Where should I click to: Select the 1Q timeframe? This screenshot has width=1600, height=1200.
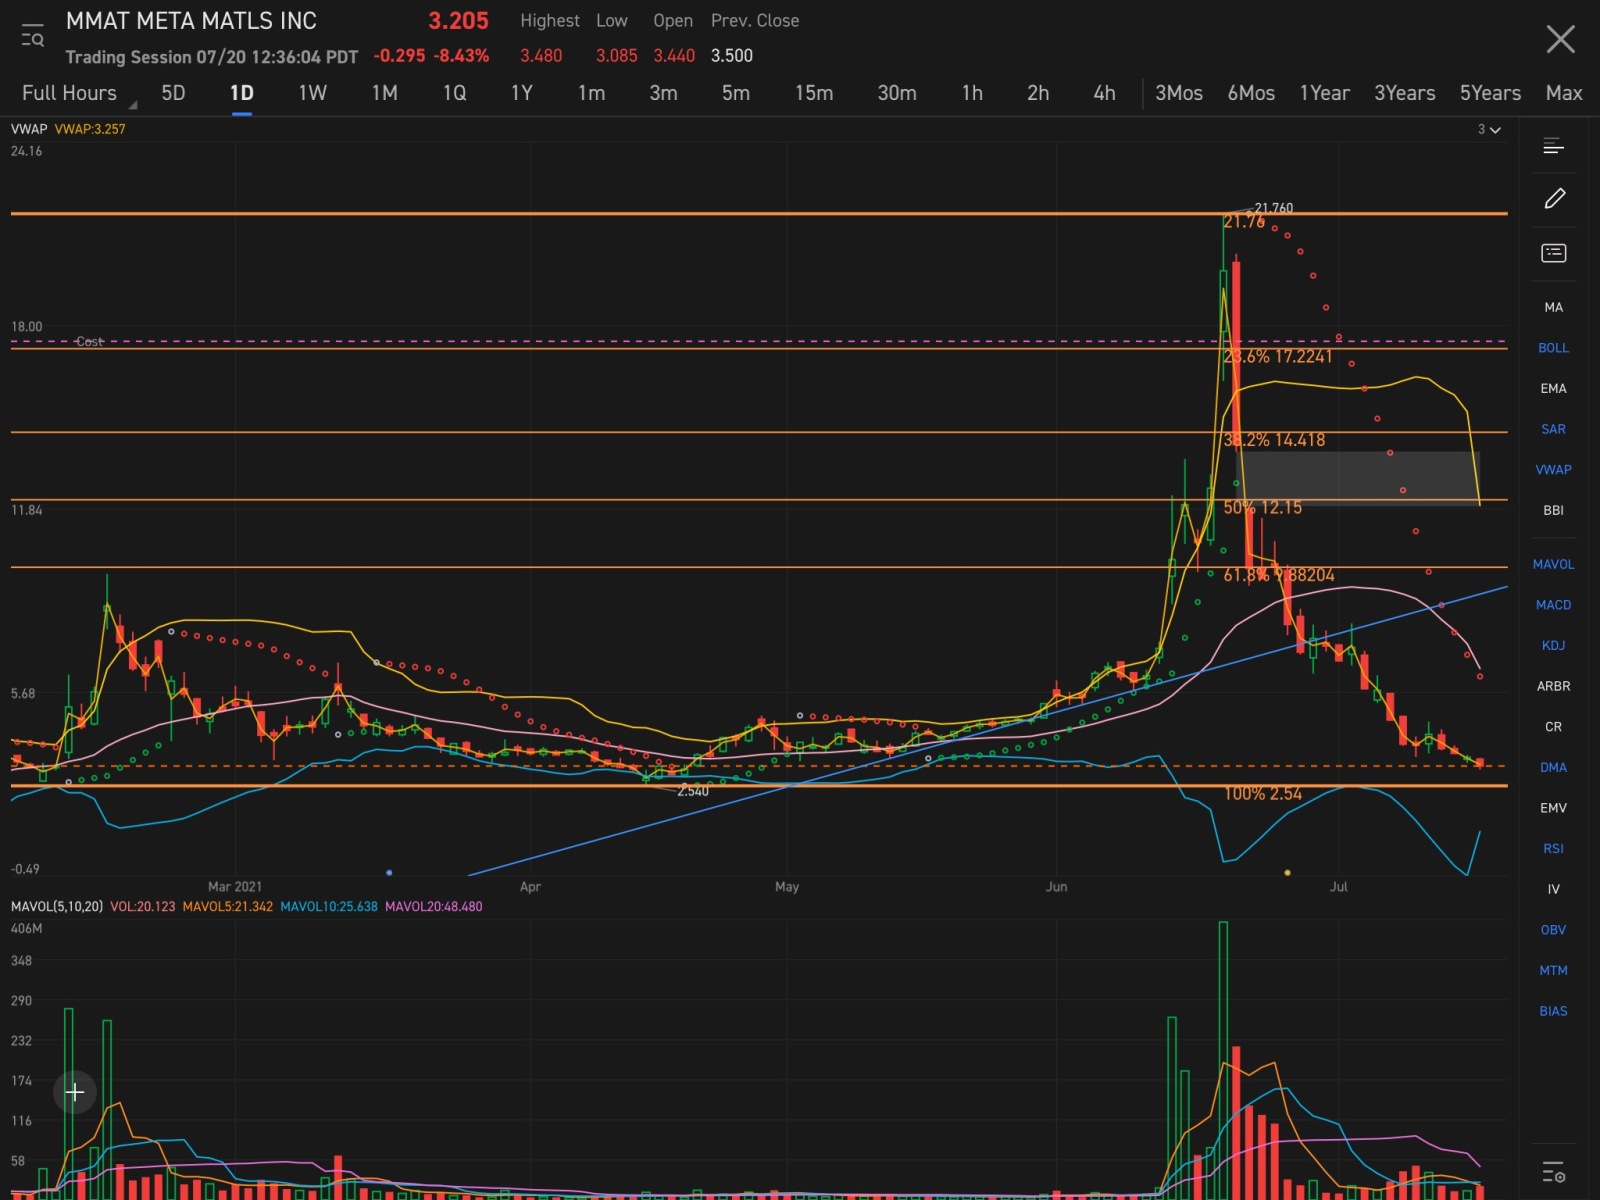click(454, 93)
